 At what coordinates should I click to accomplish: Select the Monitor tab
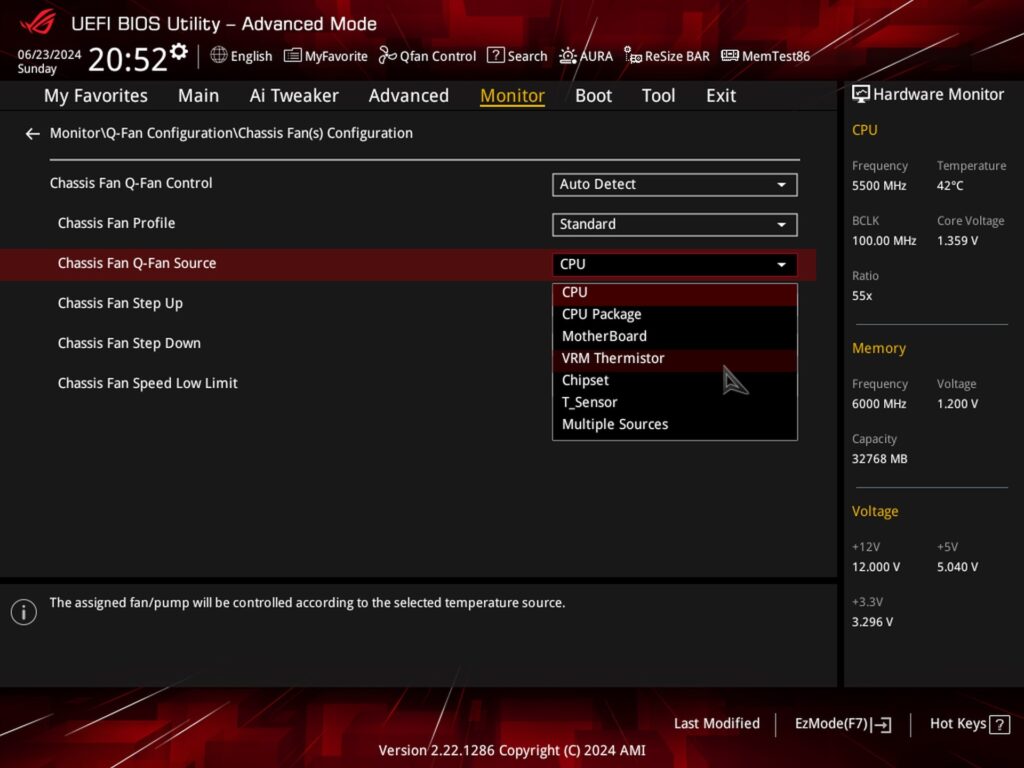click(x=512, y=96)
